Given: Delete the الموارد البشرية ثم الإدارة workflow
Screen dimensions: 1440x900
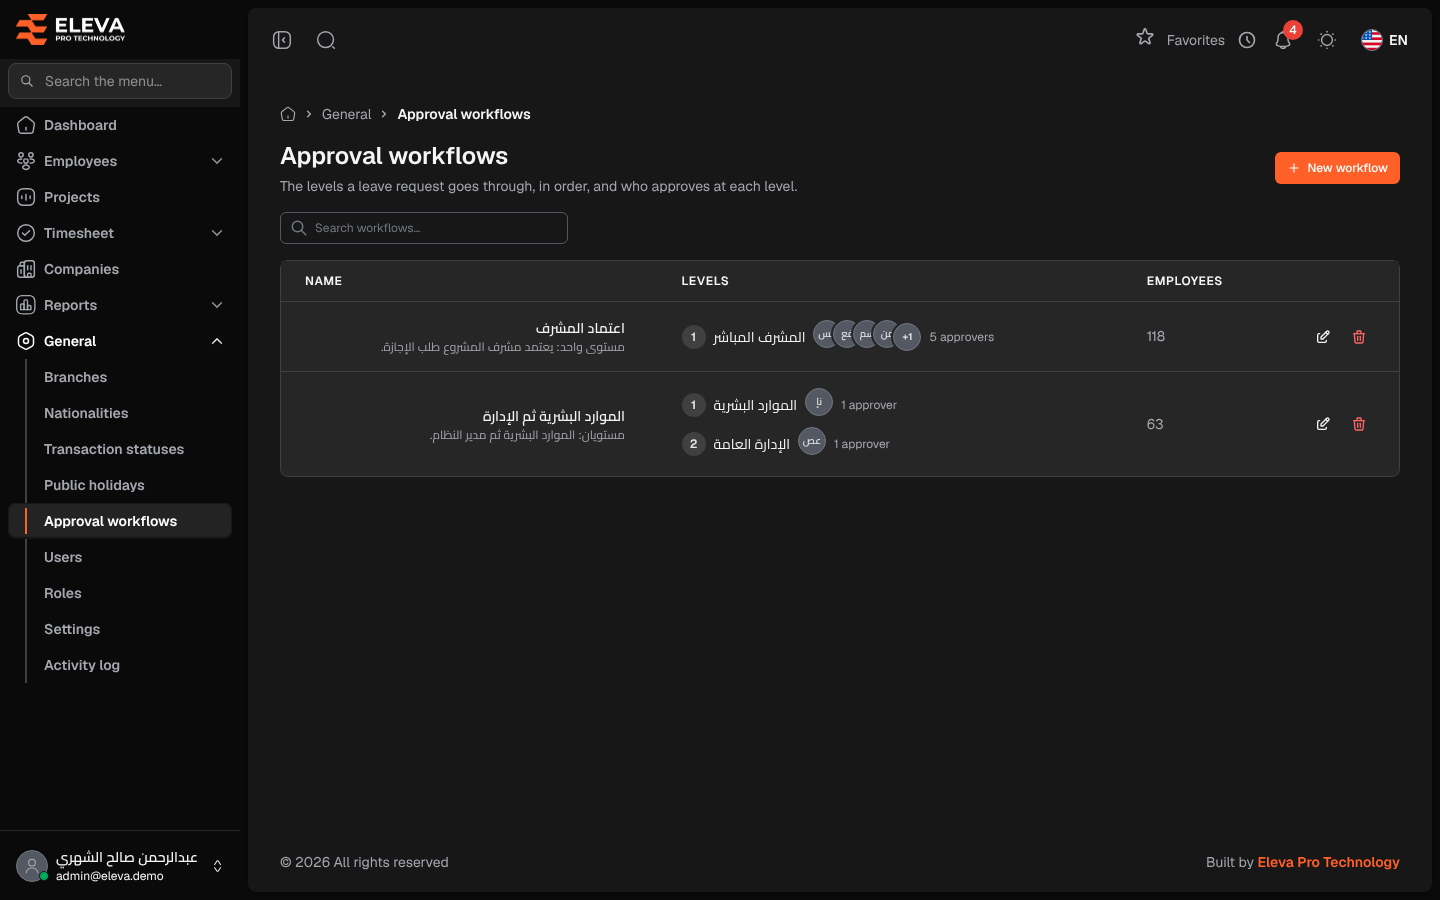Looking at the screenshot, I should tap(1359, 424).
